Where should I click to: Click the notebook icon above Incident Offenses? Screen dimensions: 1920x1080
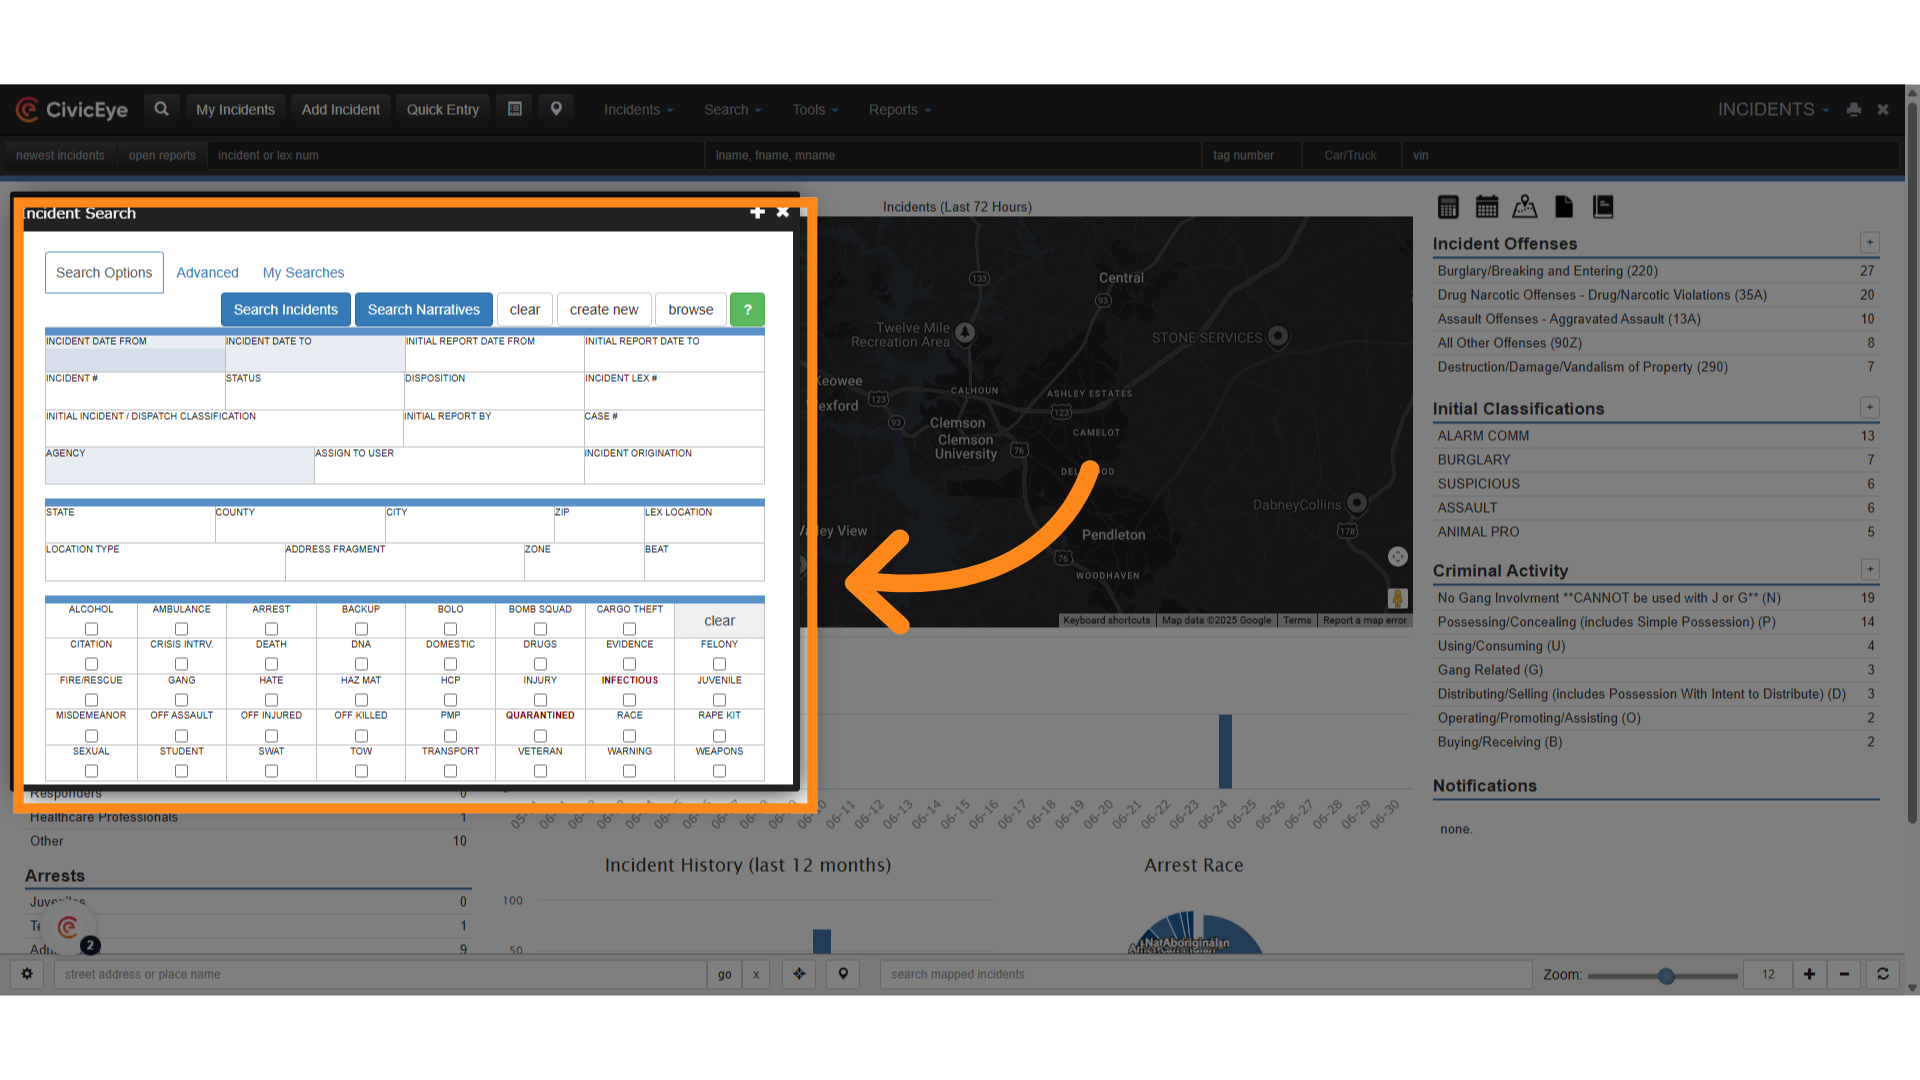pyautogui.click(x=1603, y=207)
